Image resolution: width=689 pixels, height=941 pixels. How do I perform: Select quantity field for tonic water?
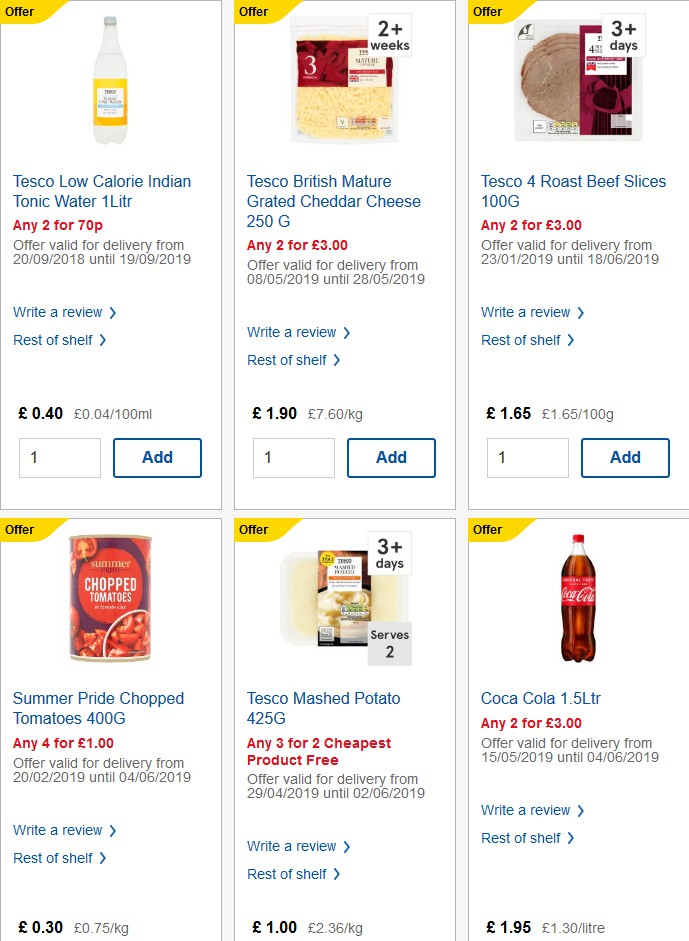tap(59, 458)
